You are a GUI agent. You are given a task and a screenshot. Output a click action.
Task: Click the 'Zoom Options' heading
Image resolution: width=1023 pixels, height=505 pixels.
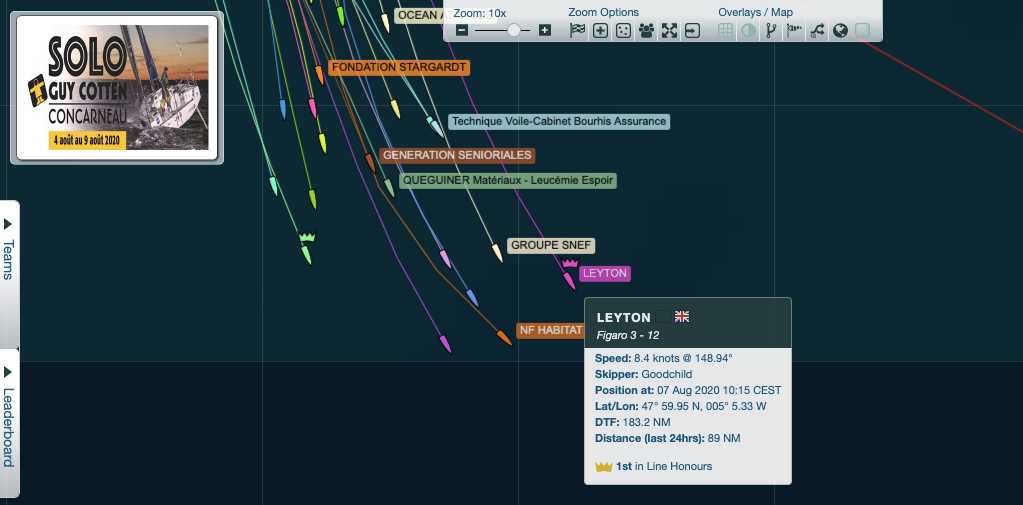[x=603, y=12]
